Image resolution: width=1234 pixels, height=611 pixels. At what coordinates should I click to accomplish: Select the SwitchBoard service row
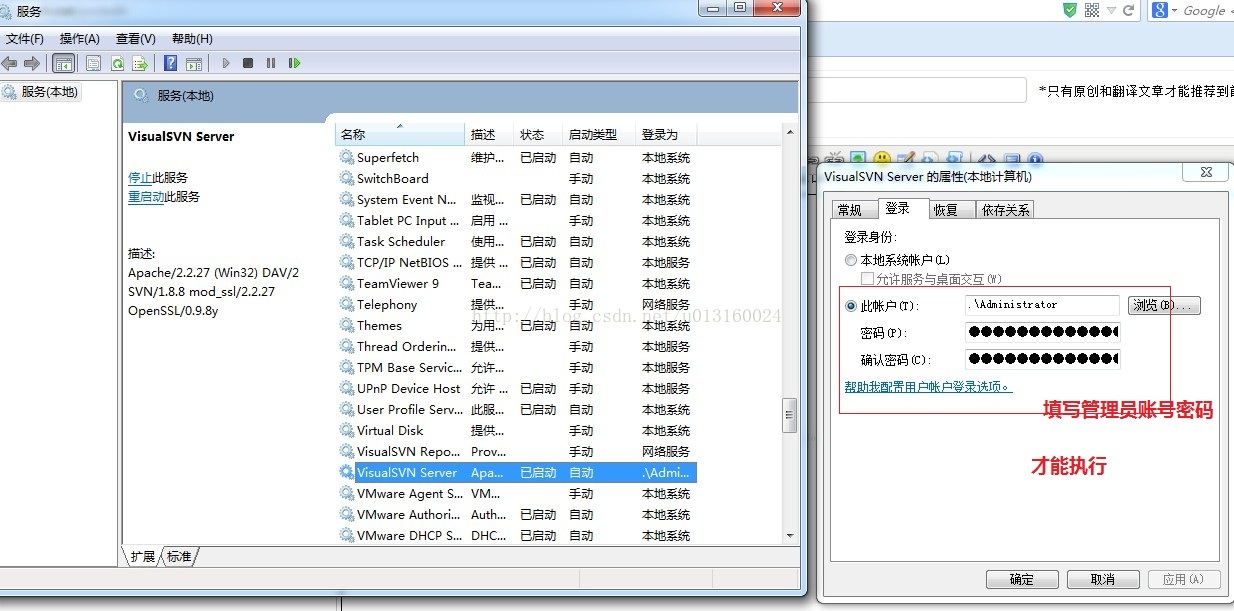click(x=517, y=178)
